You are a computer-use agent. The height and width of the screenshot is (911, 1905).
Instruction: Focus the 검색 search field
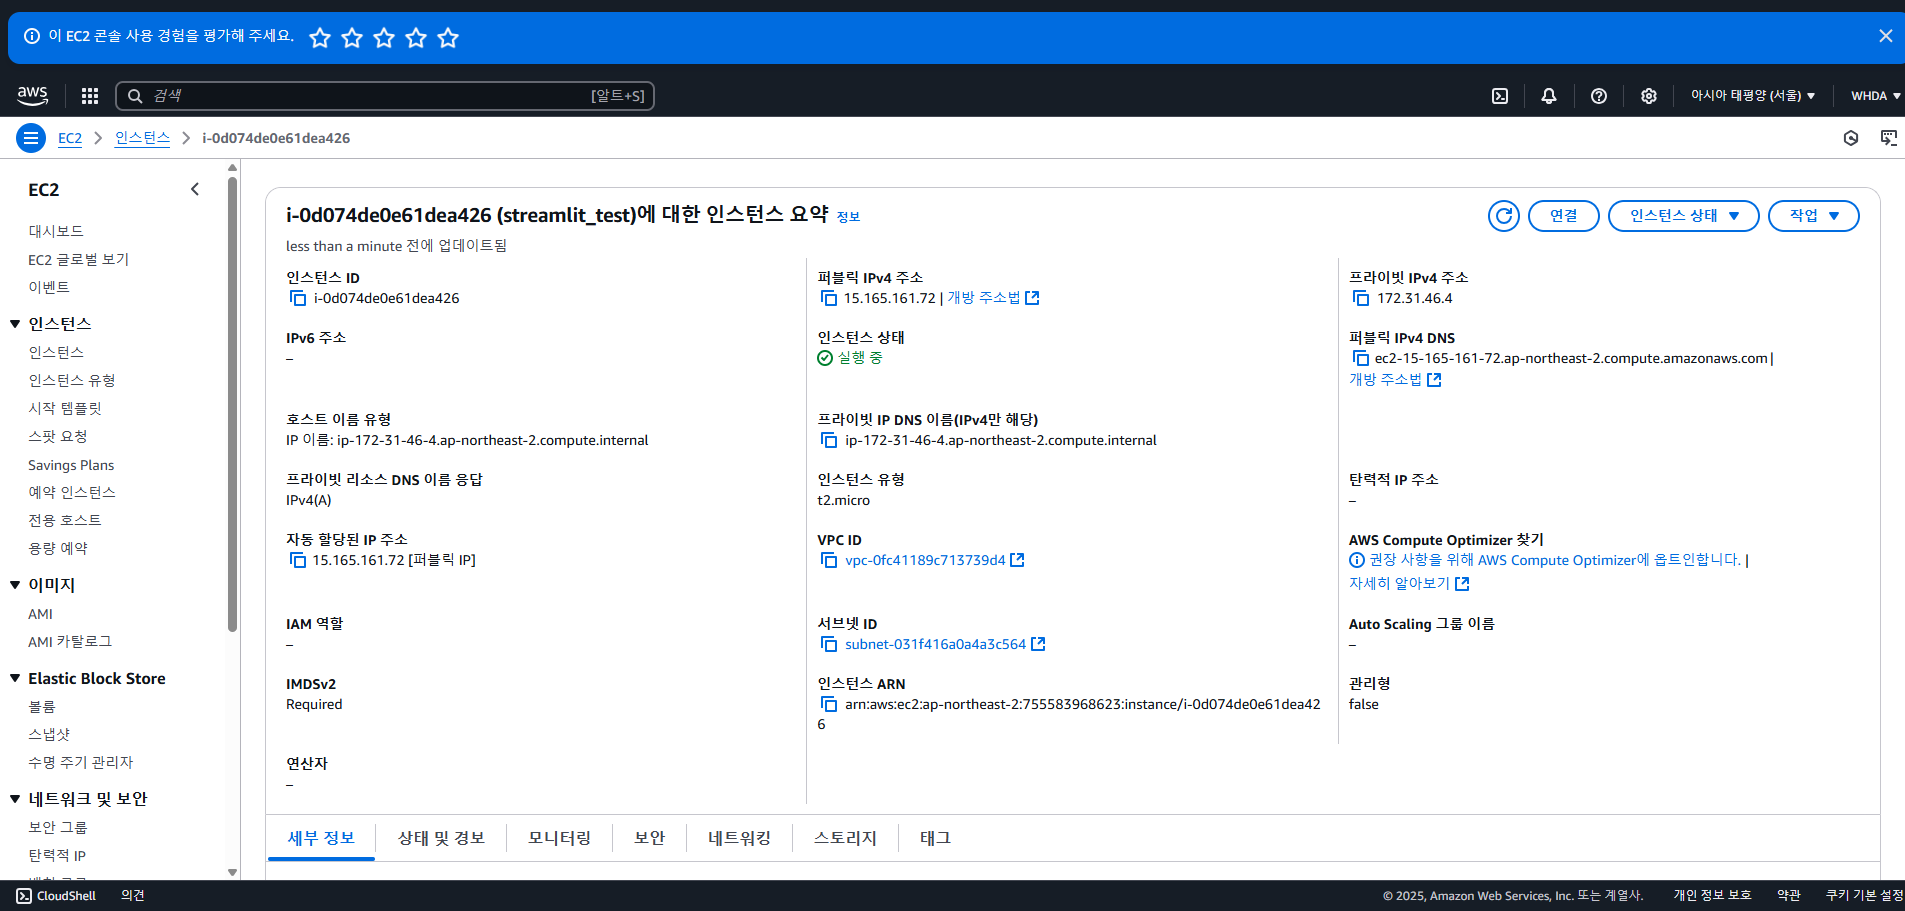pyautogui.click(x=385, y=96)
